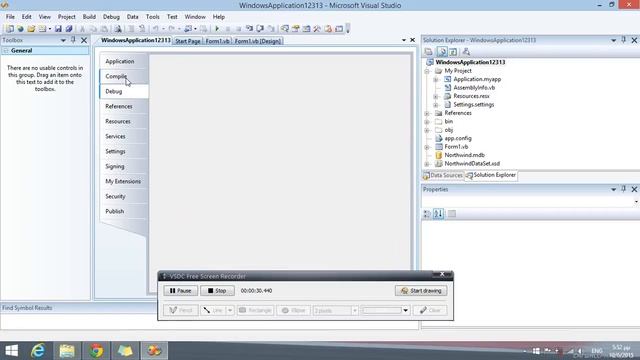This screenshot has height=360, width=640.
Task: Expand the Resources.resx node
Action: pyautogui.click(x=436, y=96)
